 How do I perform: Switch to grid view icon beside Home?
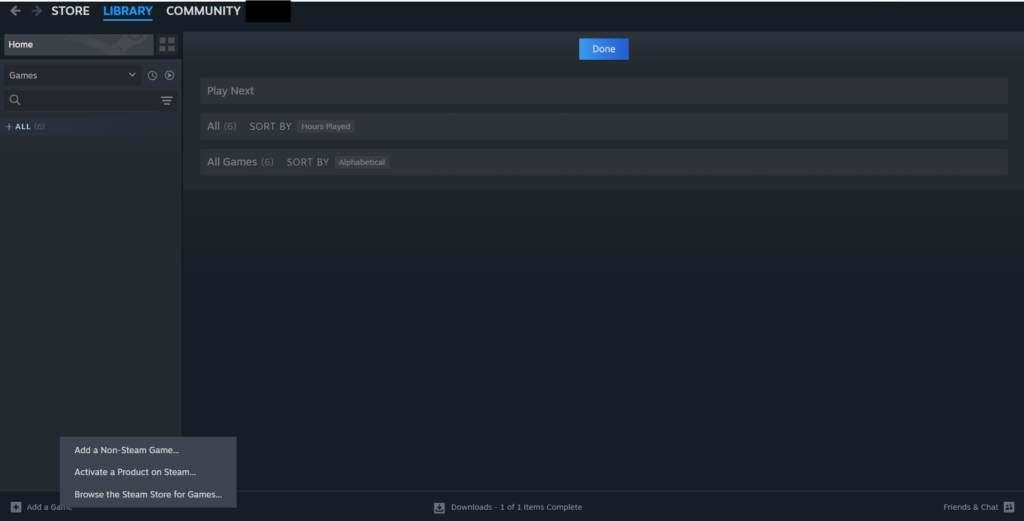[x=167, y=44]
